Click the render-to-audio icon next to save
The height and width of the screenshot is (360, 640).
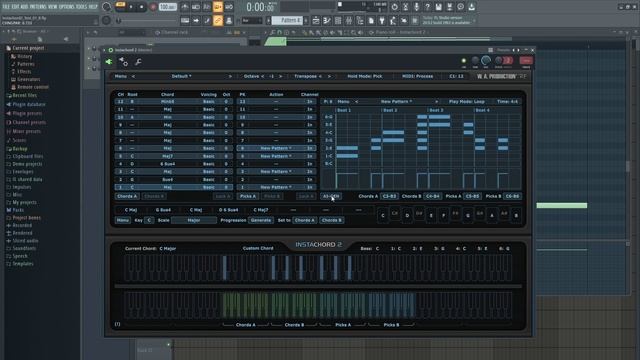pyautogui.click(x=449, y=7)
